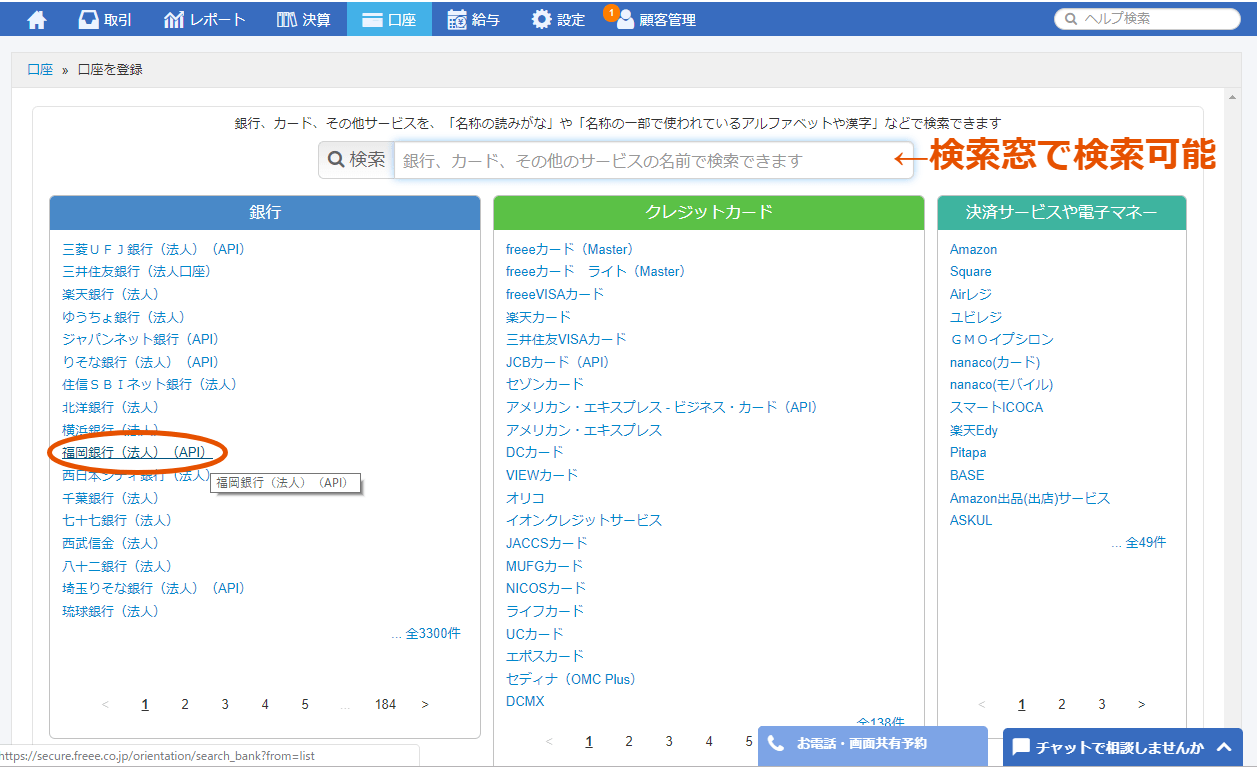Screen dimensions: 1258x771
Task: Click the bank/card name search field
Action: 654,160
